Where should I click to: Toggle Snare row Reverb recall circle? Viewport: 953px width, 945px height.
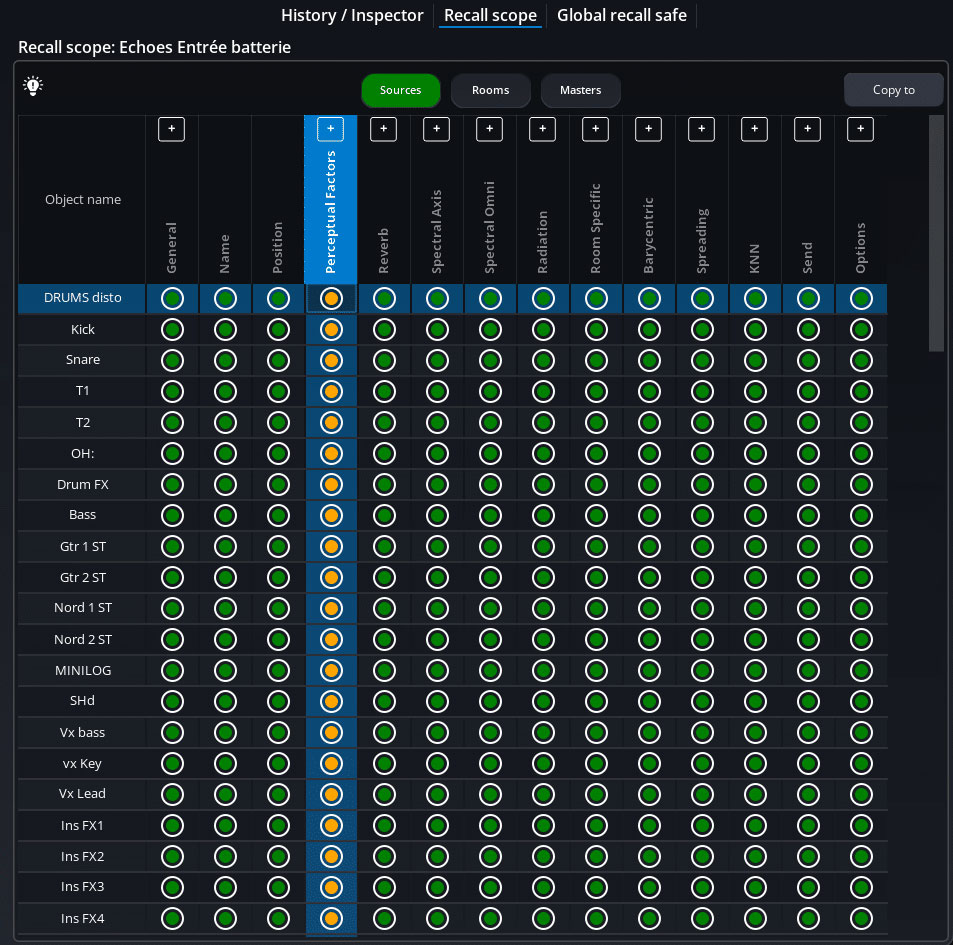click(x=384, y=360)
